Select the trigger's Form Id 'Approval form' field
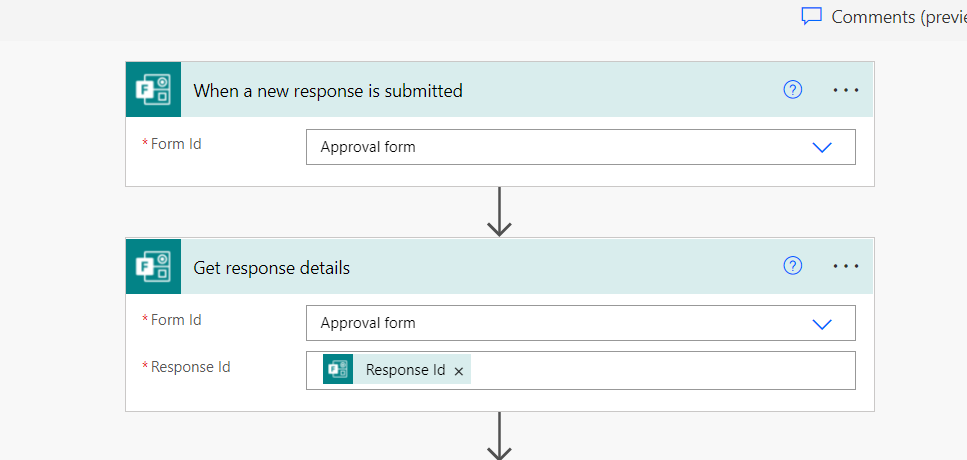The image size is (967, 460). (x=580, y=147)
